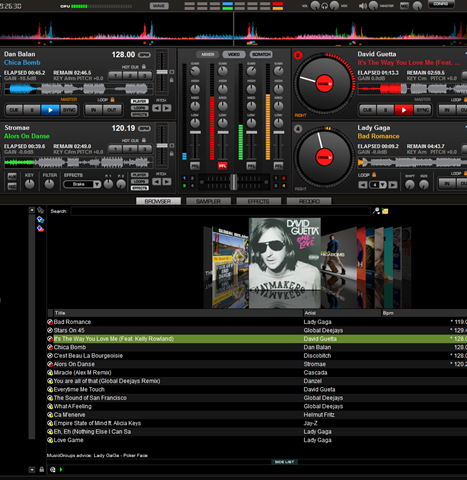Enable PFL on orange mixer channel
467x480 pixels.
tap(278, 166)
